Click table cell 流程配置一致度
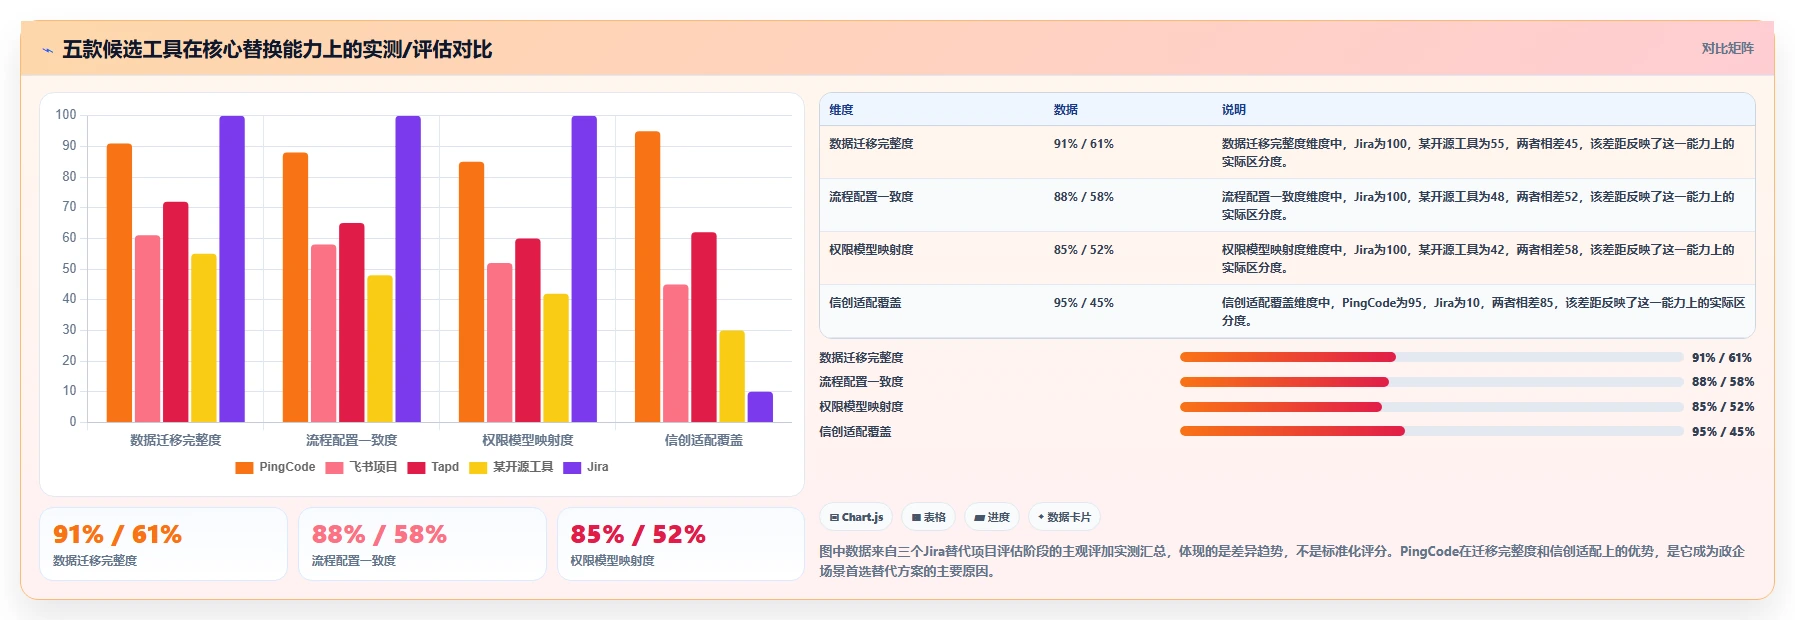Screen dimensions: 1795x620 pos(871,197)
